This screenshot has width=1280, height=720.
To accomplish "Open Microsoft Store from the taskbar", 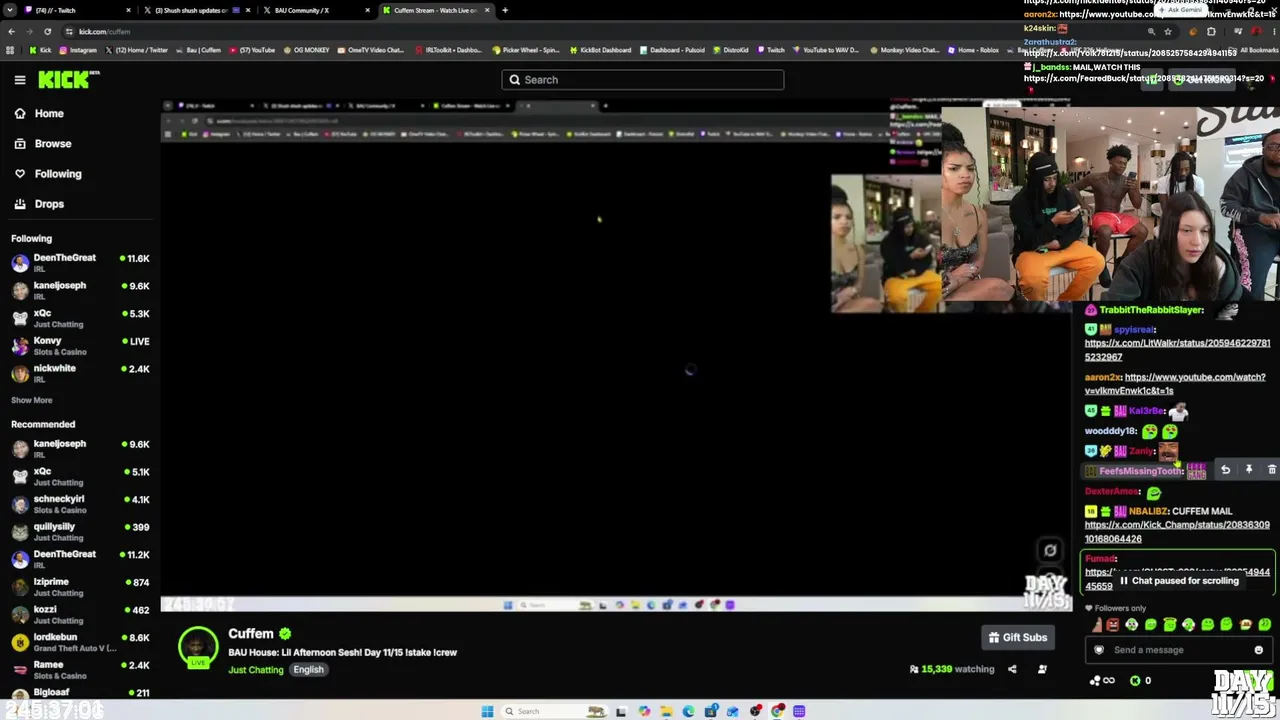I will 711,712.
